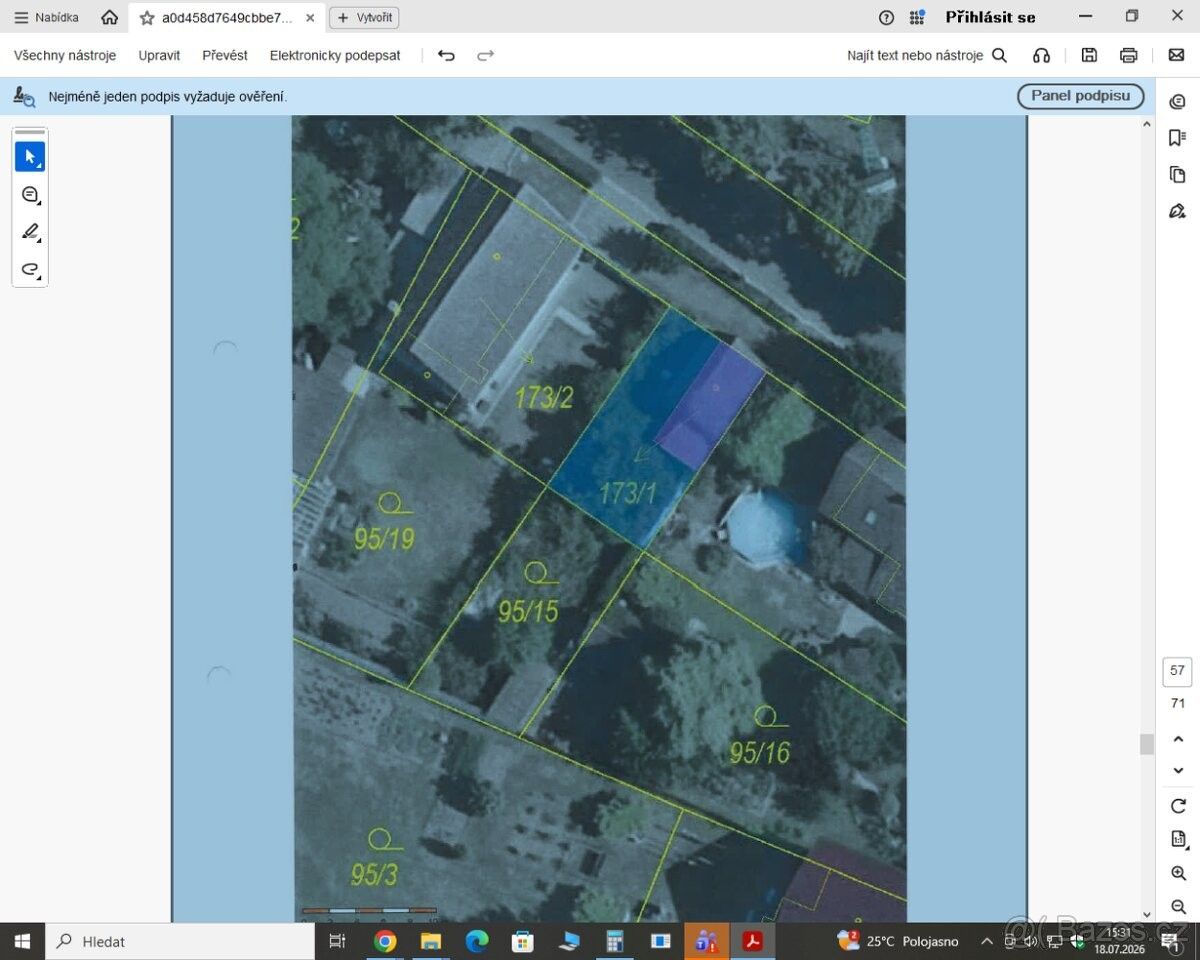Zoom out of the document
This screenshot has height=960, width=1200.
tap(1178, 906)
